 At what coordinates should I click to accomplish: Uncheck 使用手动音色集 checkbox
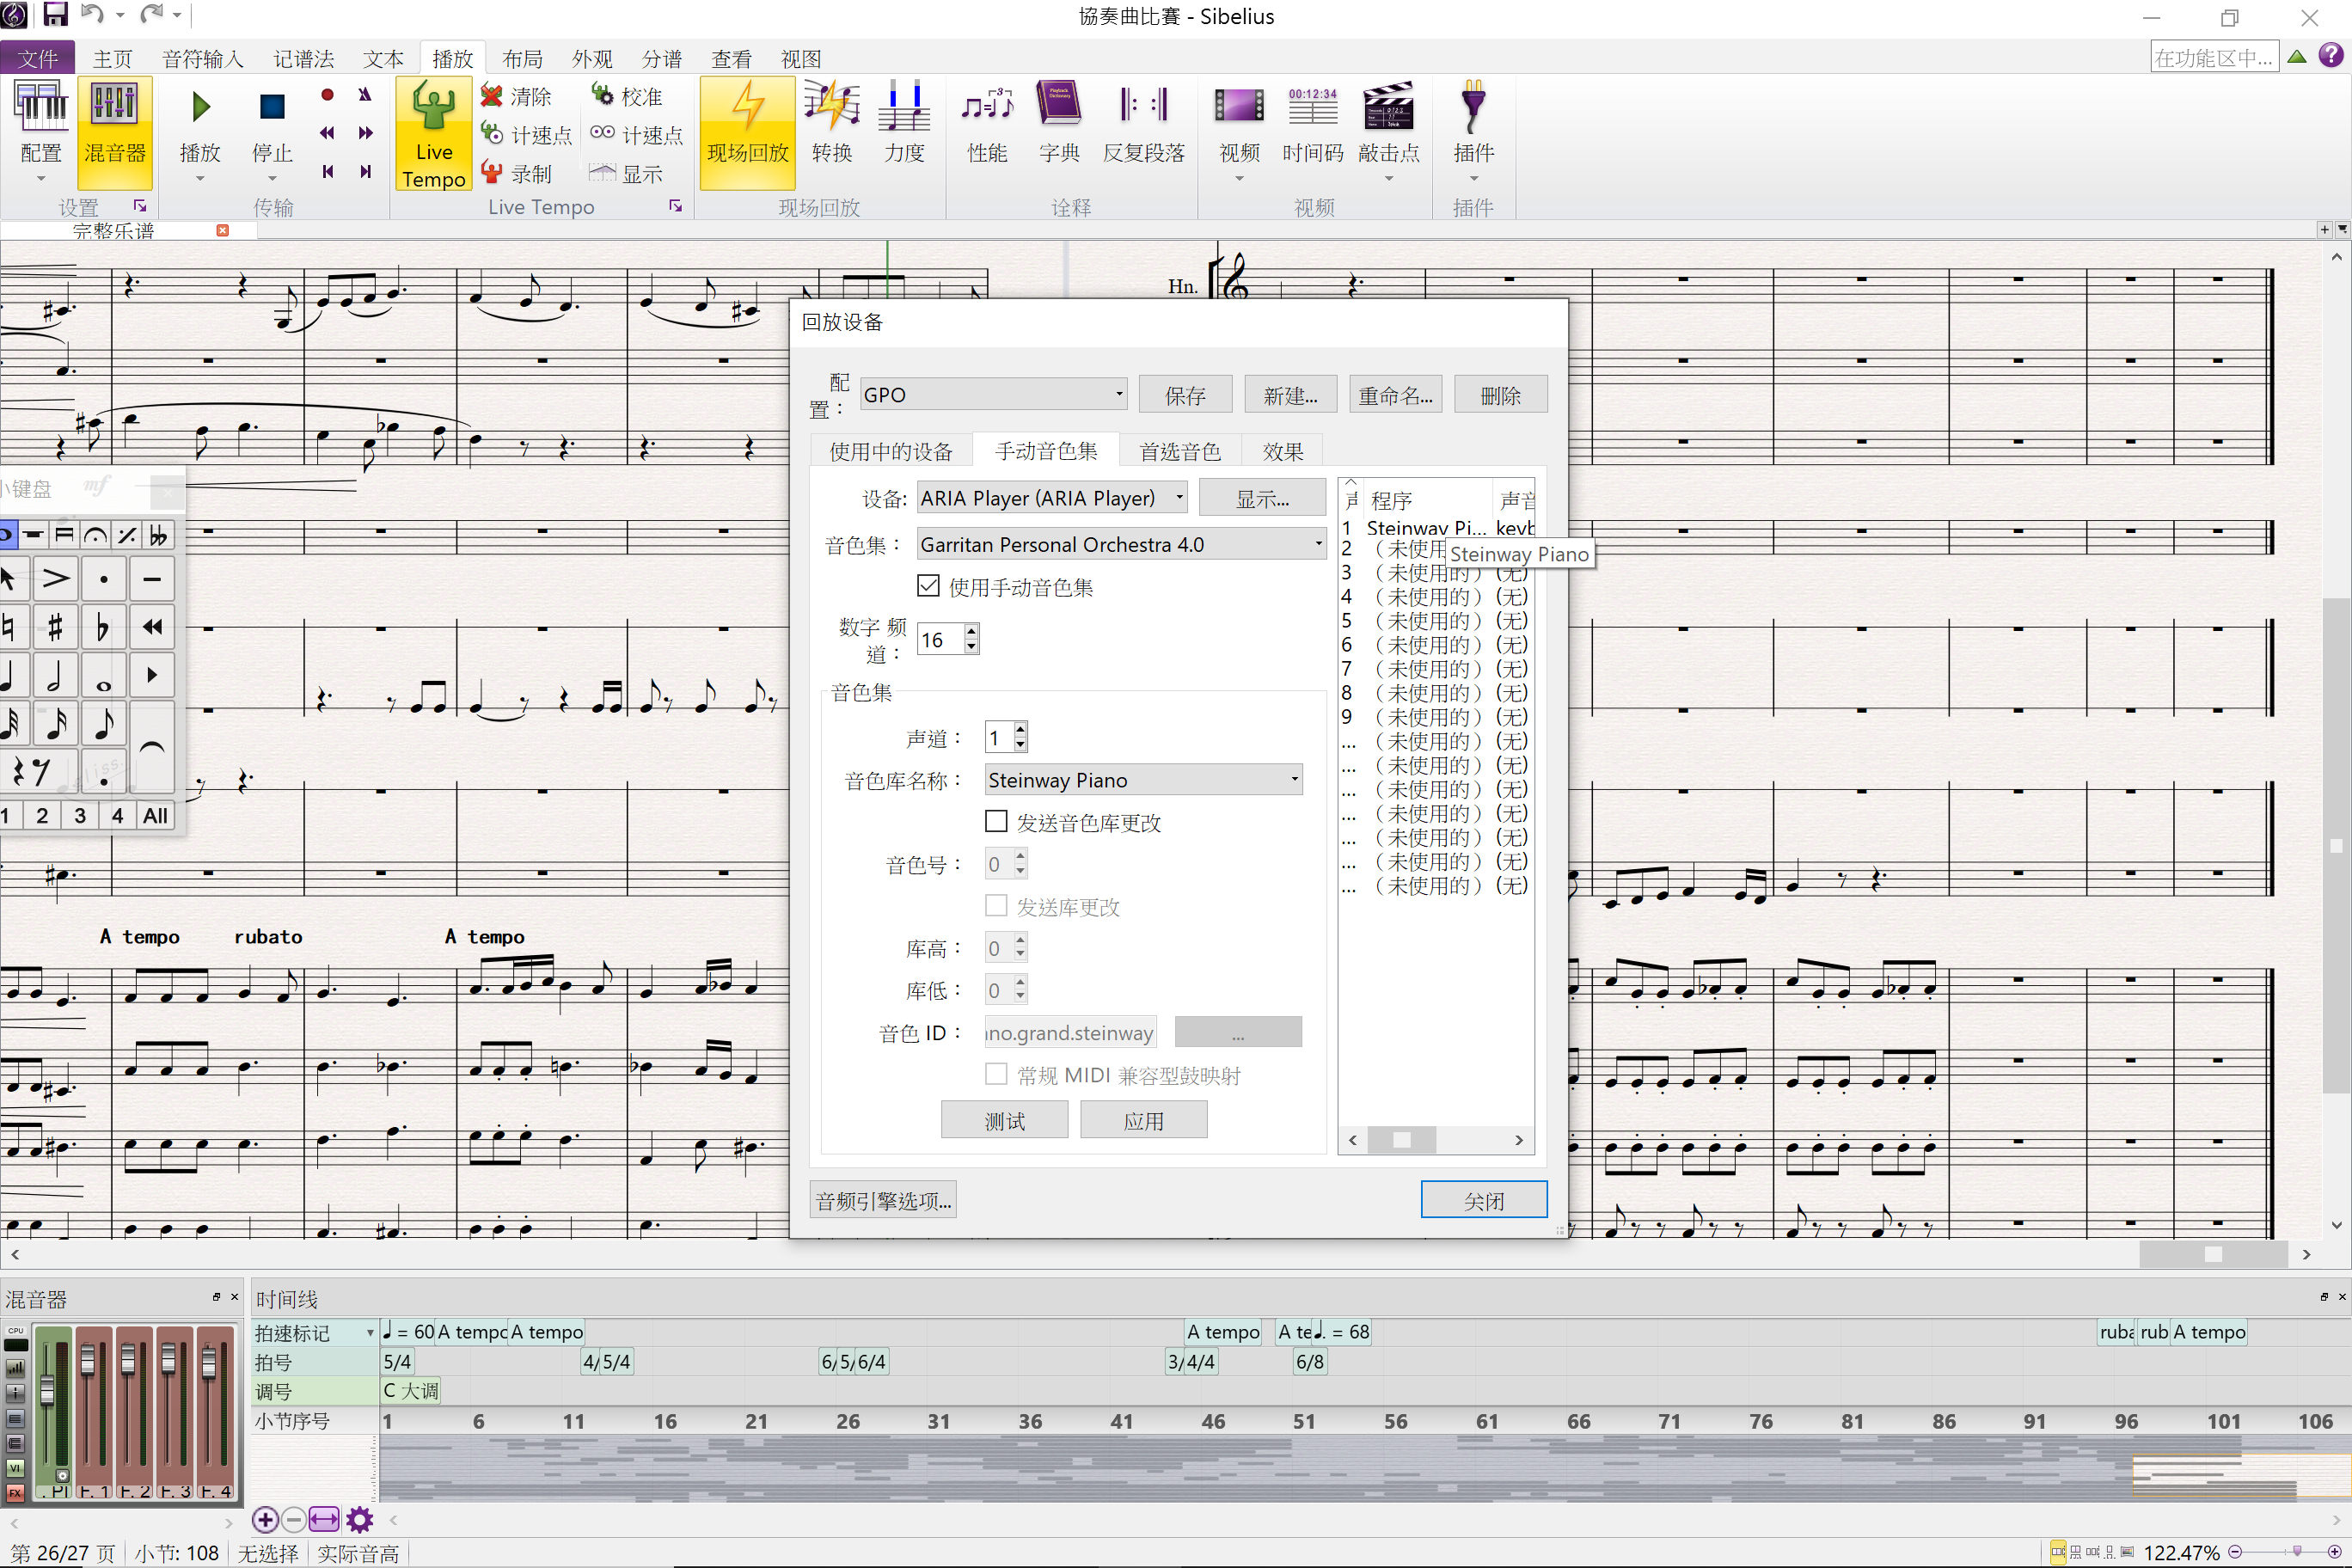tap(928, 586)
